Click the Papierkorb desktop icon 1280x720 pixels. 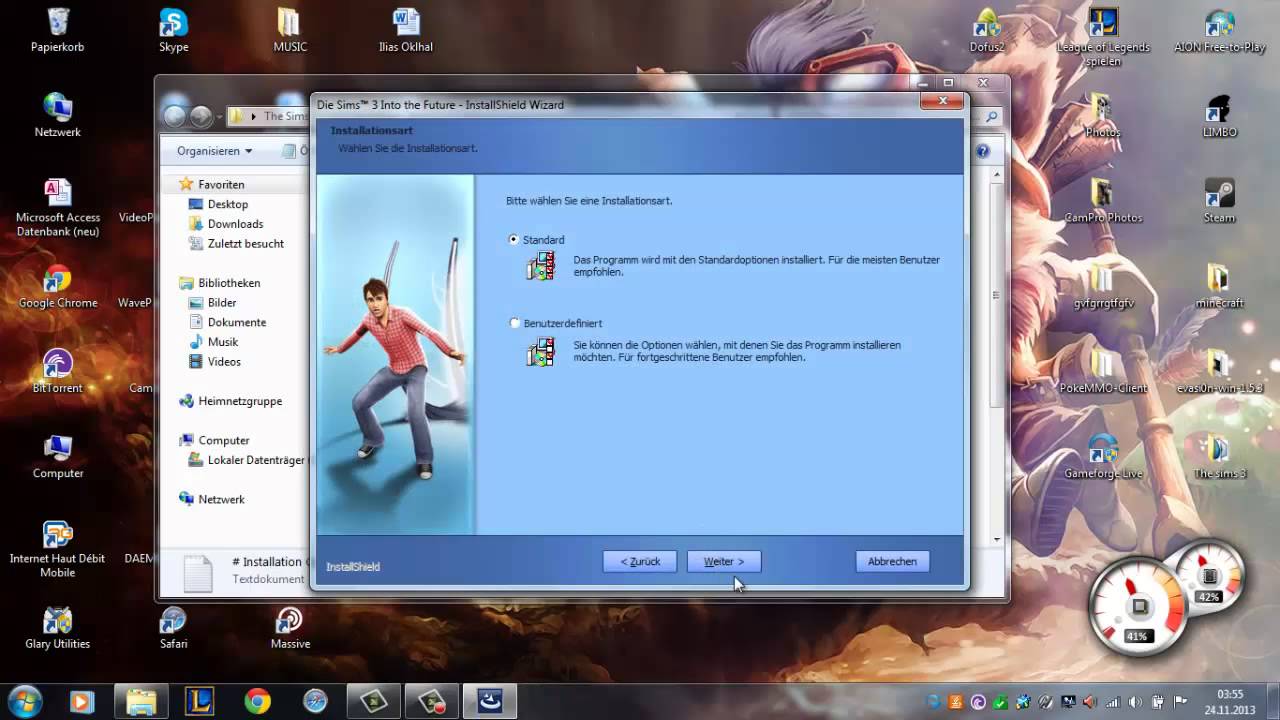pyautogui.click(x=58, y=29)
